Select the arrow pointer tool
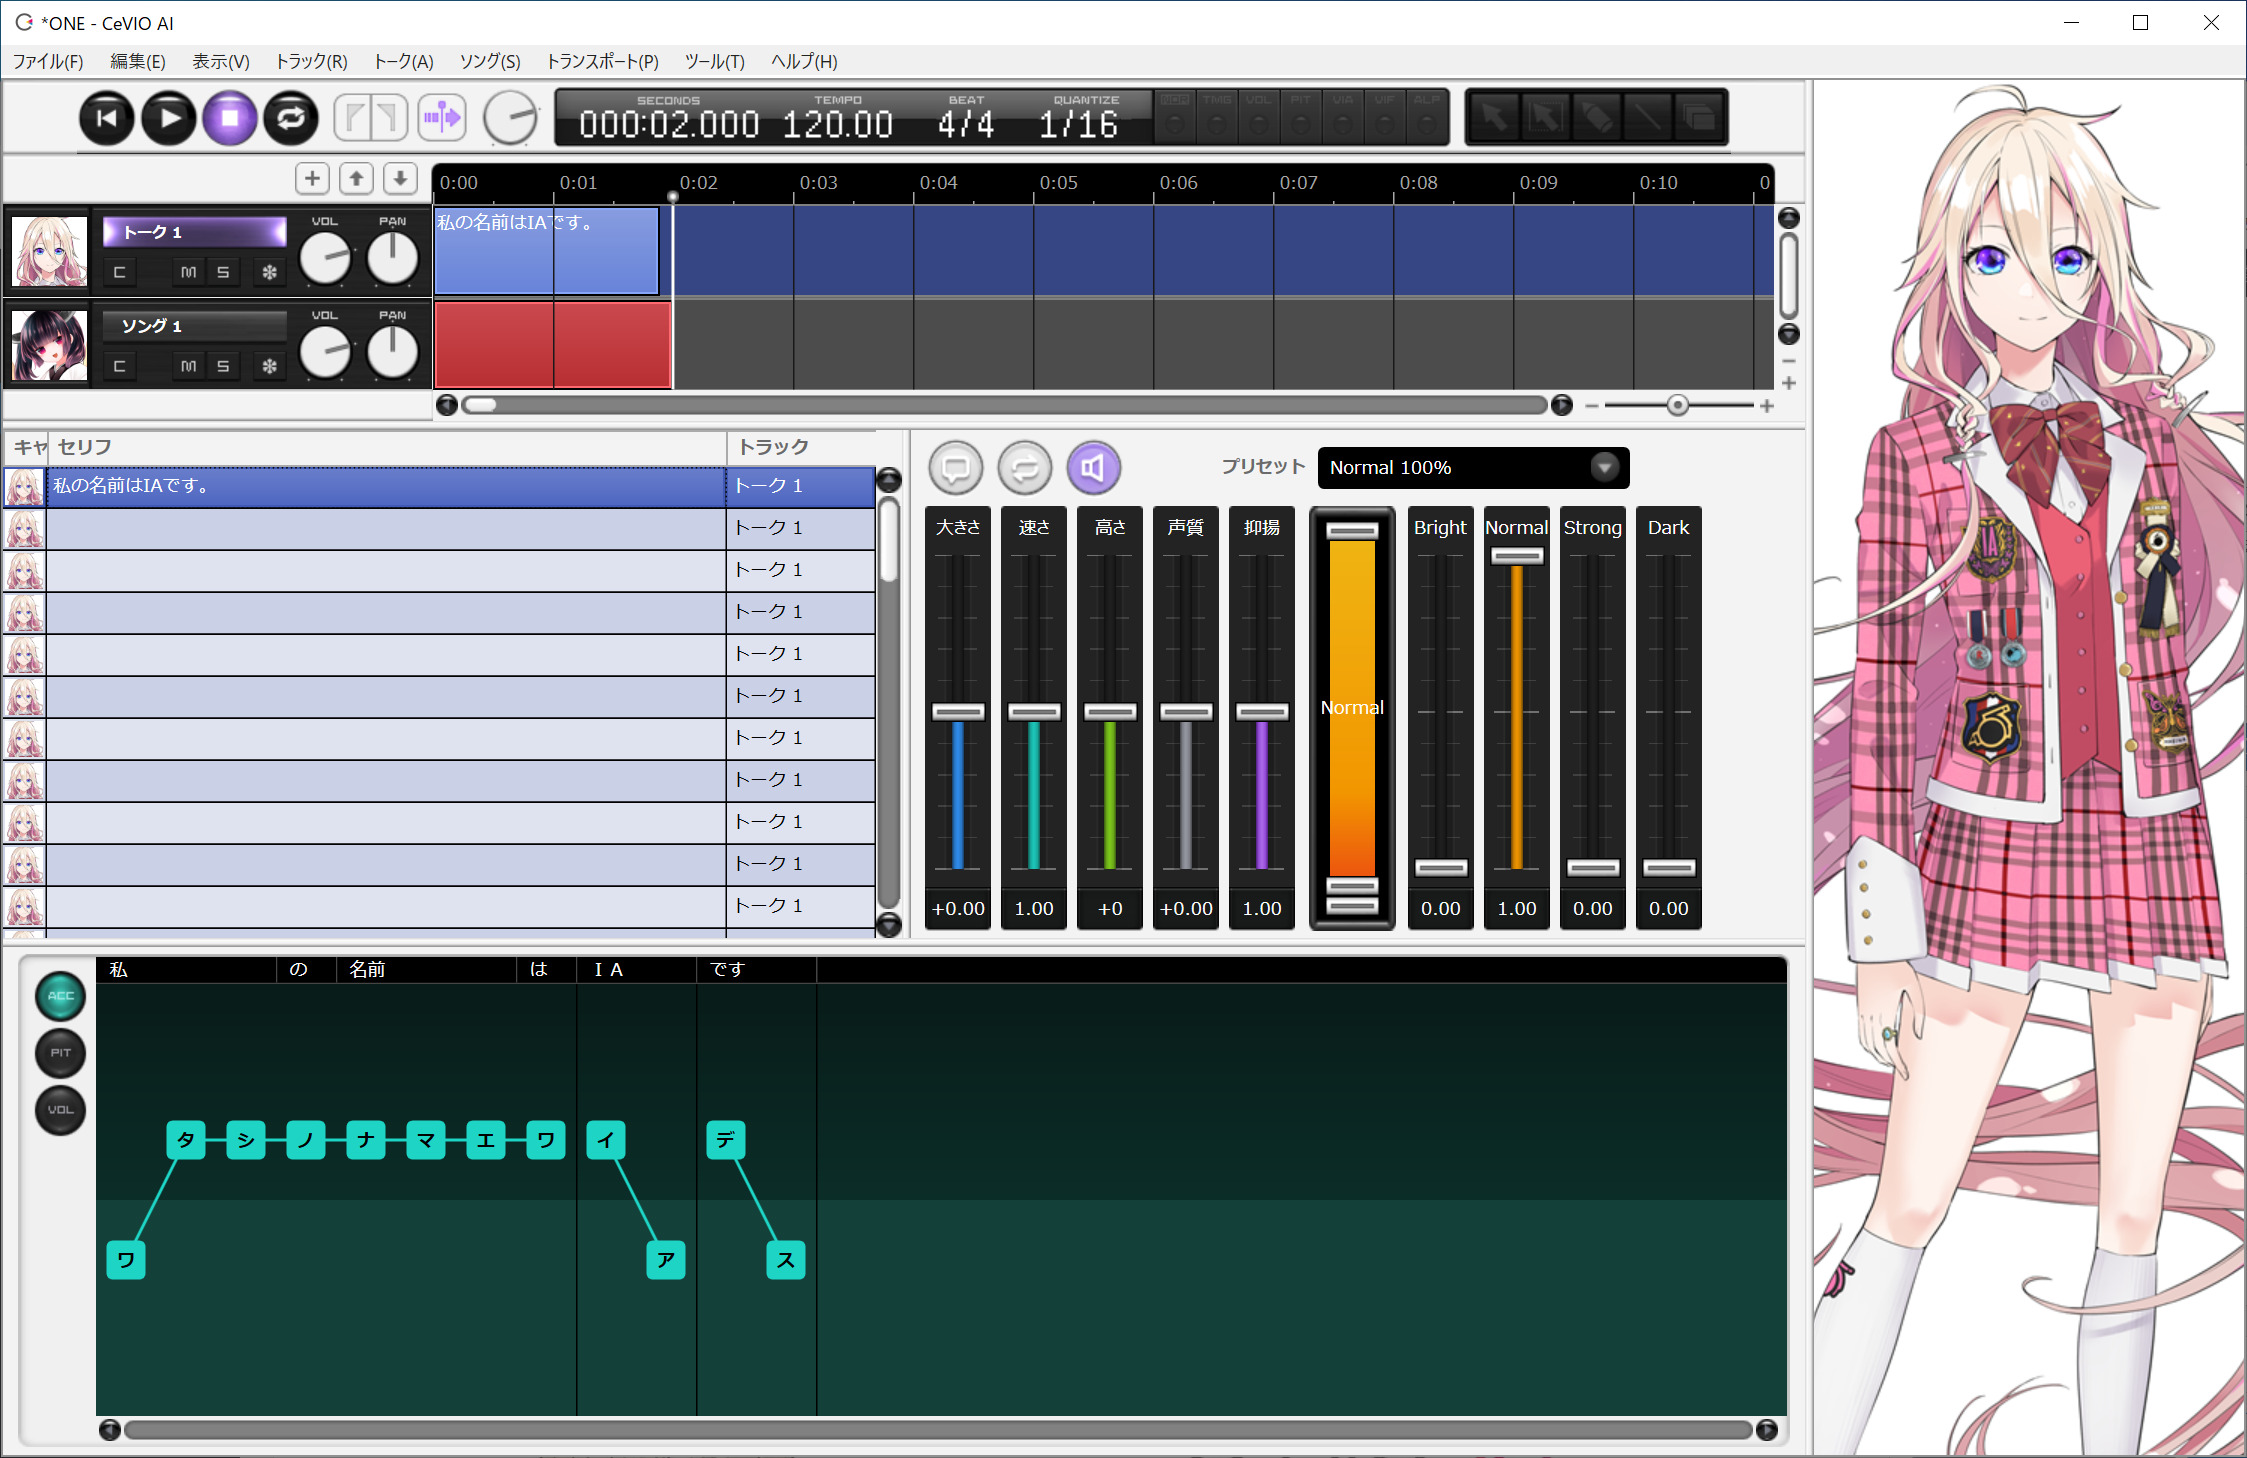 point(1495,118)
